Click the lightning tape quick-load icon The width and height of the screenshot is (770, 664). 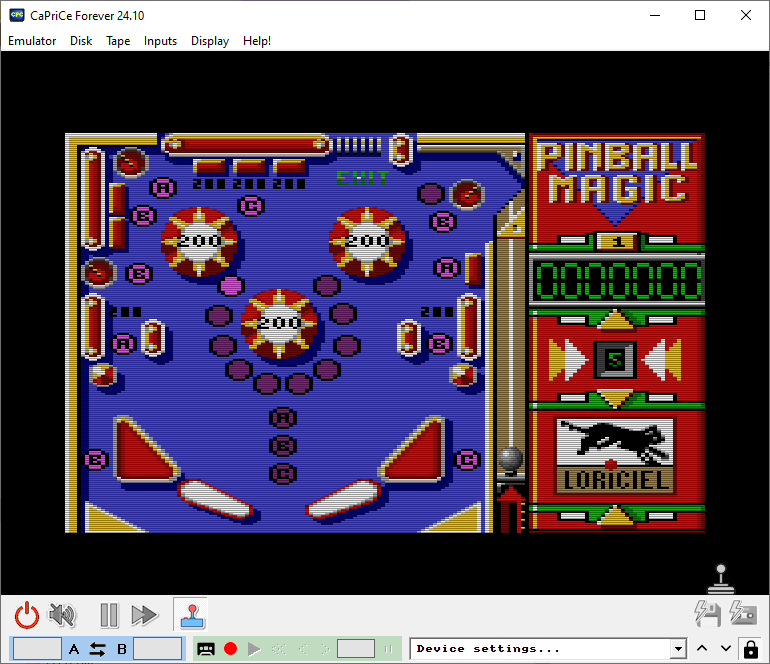pyautogui.click(x=743, y=612)
